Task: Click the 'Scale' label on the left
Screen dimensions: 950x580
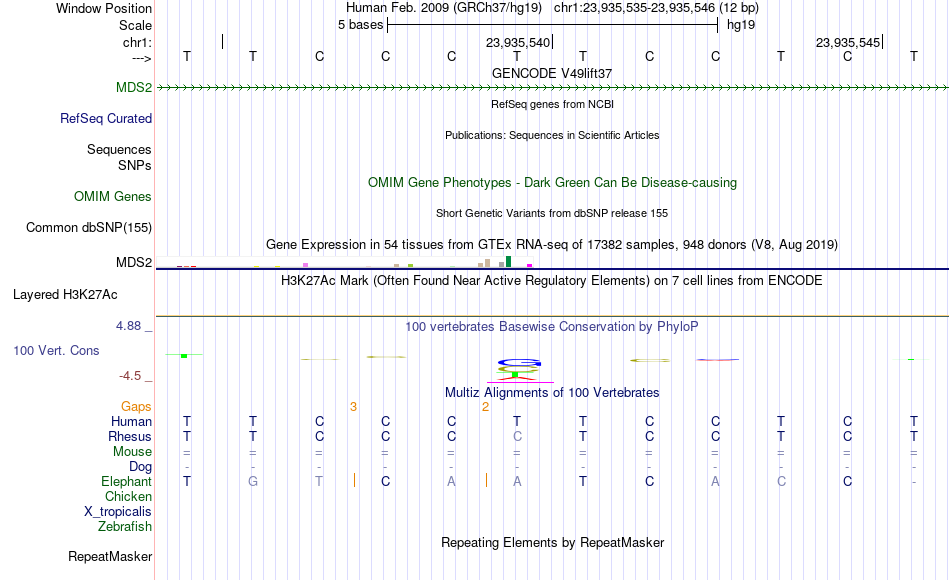Action: [135, 25]
